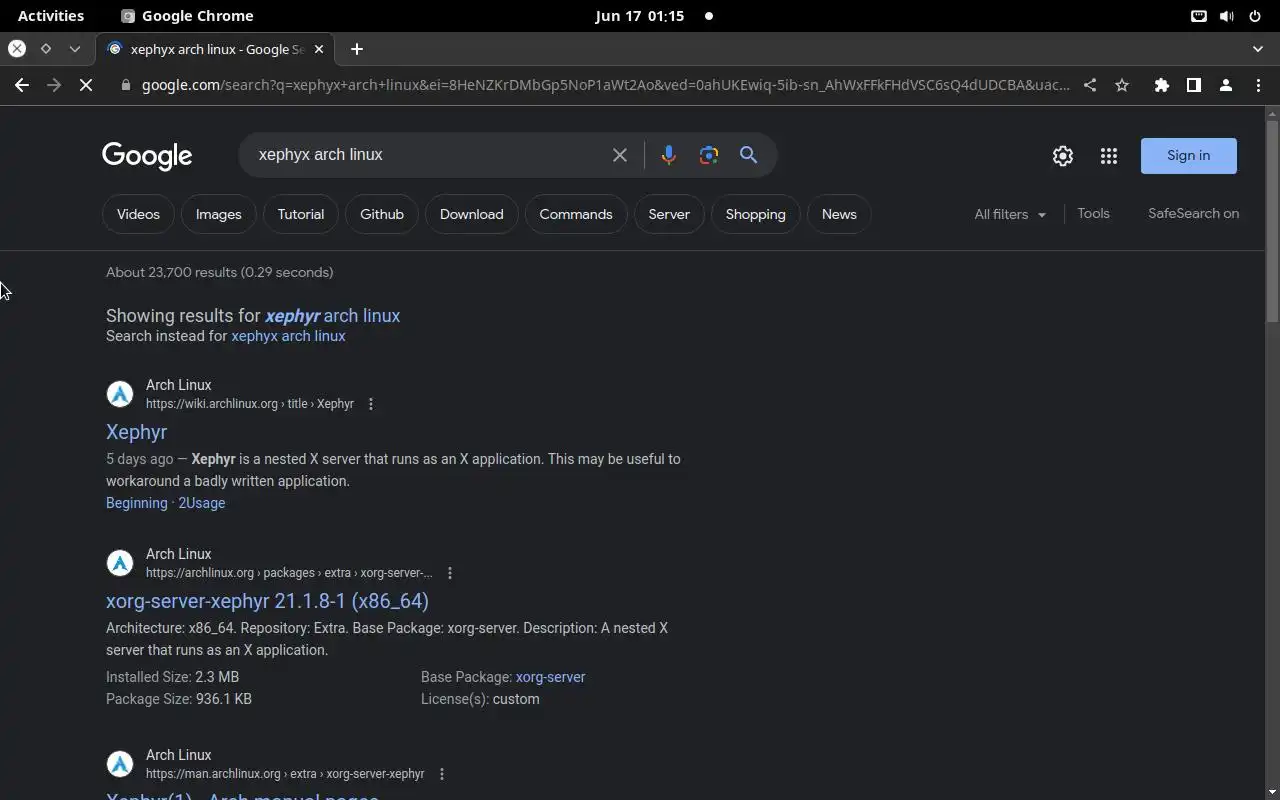Viewport: 1280px width, 800px height.
Task: Go back using the browser back arrow
Action: (22, 85)
